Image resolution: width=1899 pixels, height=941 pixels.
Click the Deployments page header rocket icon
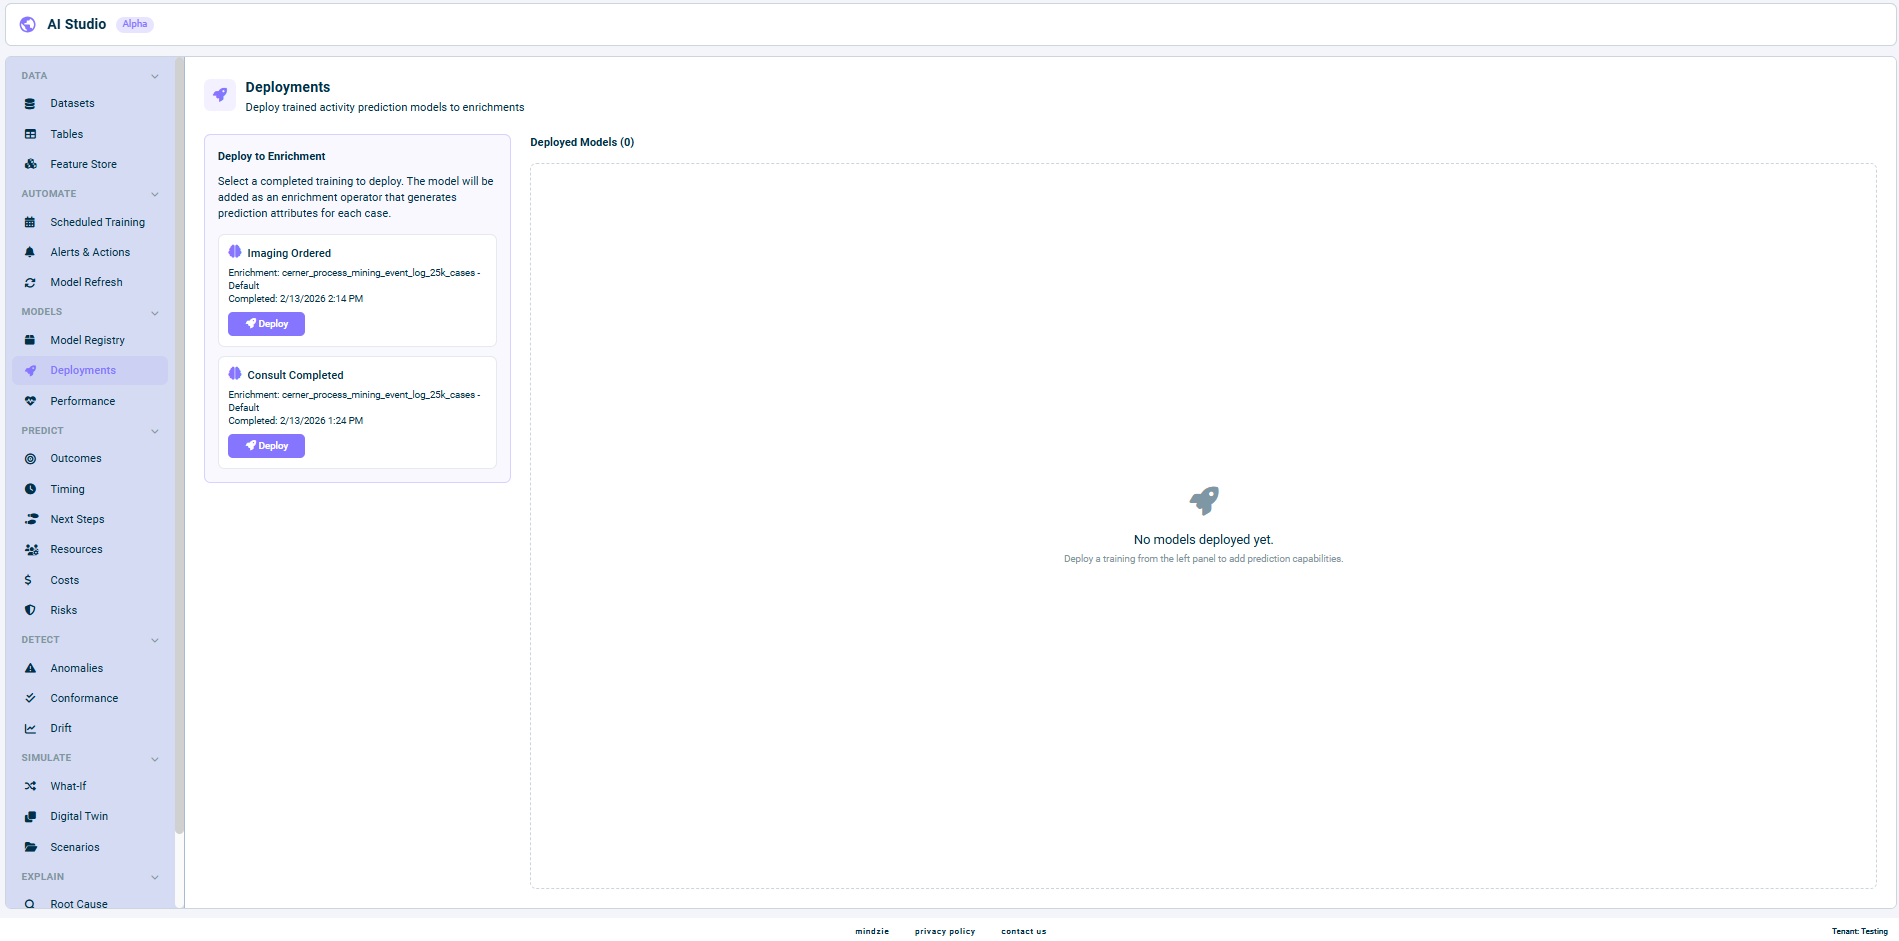click(x=220, y=95)
